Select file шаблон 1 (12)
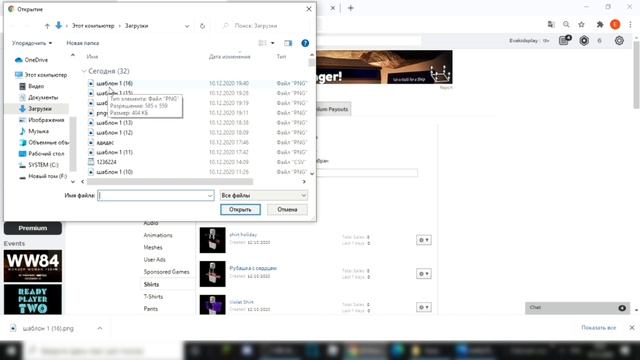 (x=114, y=132)
